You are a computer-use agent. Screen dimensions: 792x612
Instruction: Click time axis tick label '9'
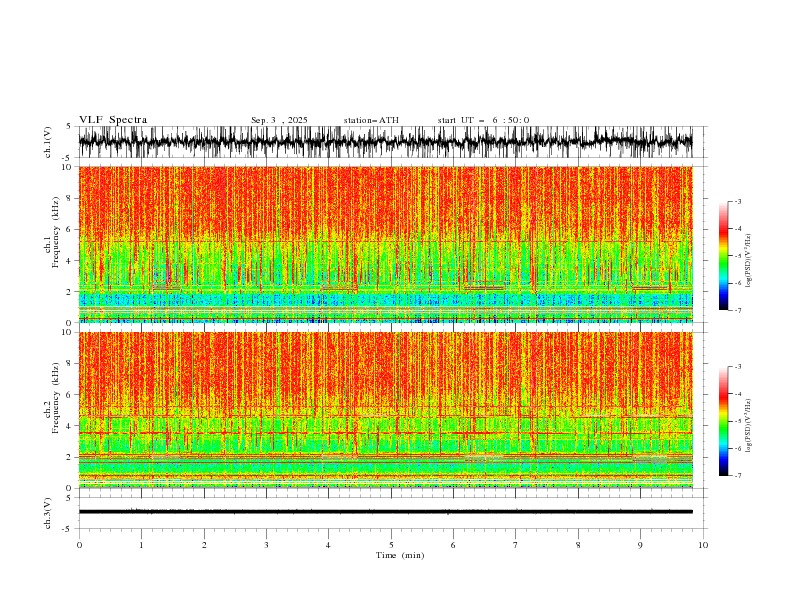click(640, 545)
